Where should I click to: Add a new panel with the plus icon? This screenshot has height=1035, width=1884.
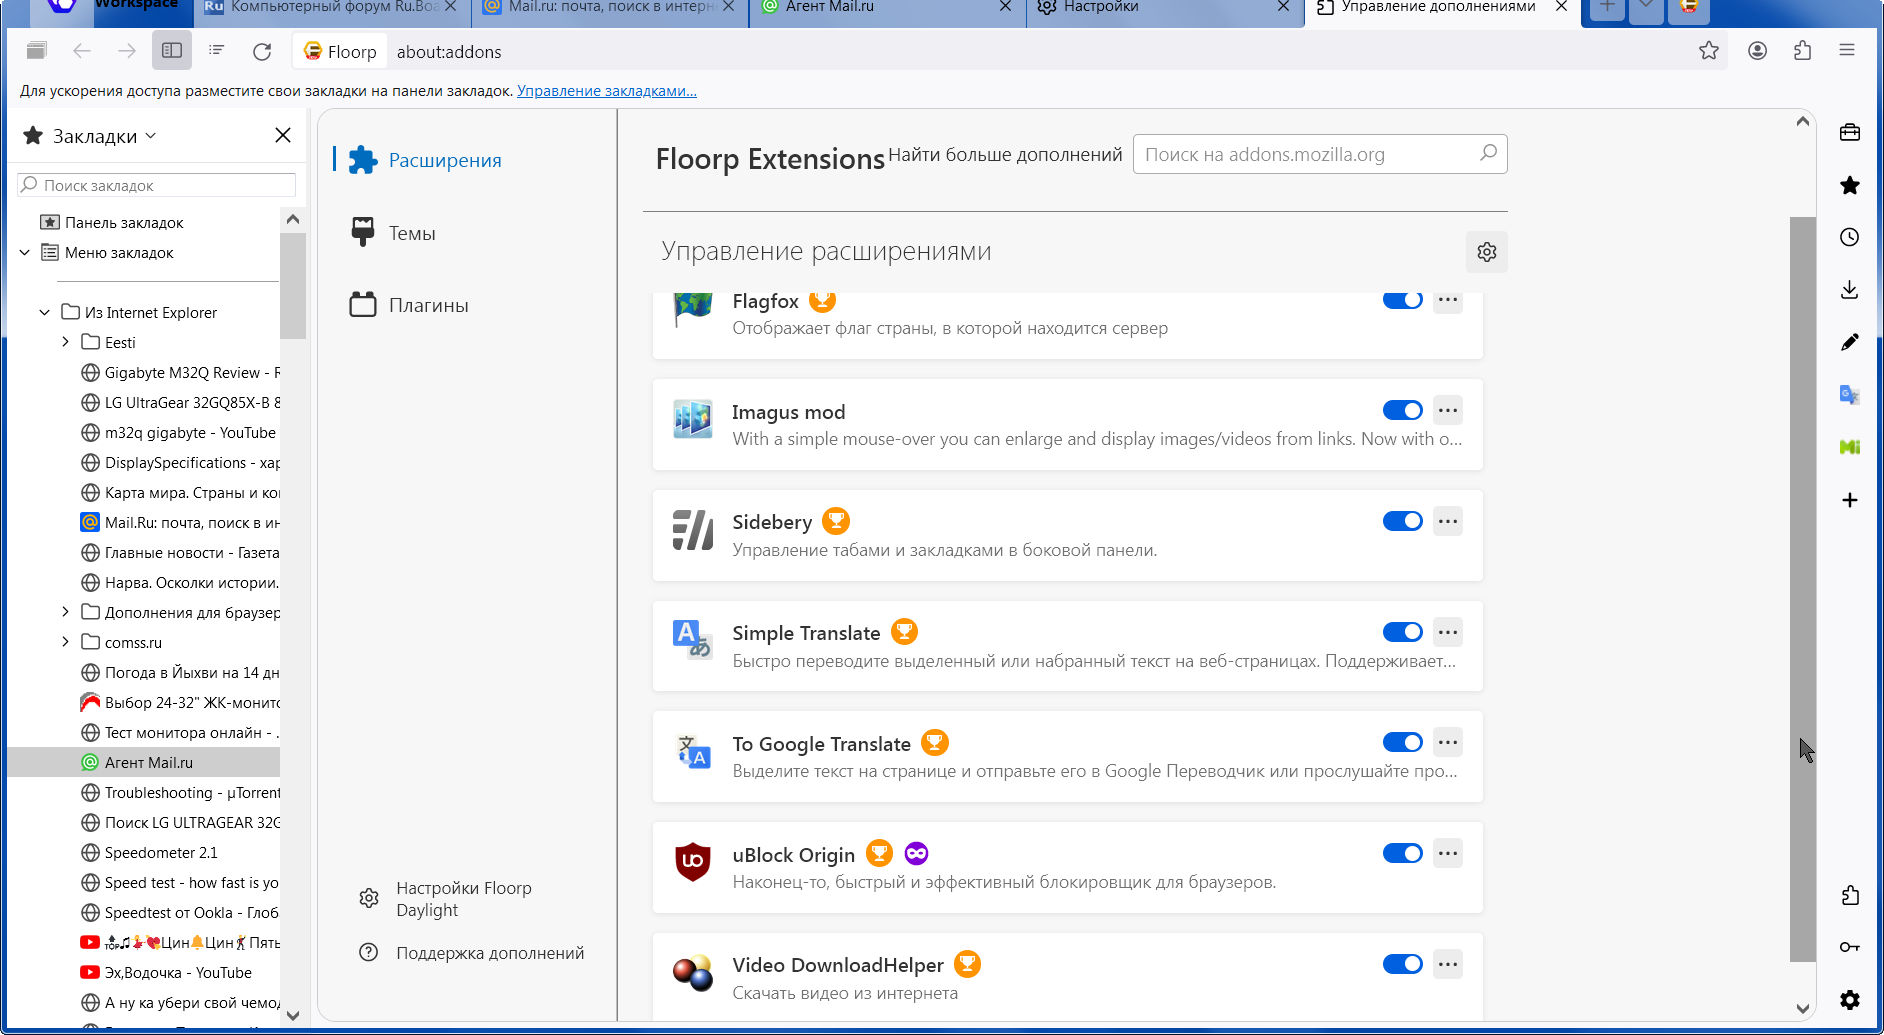pyautogui.click(x=1850, y=500)
